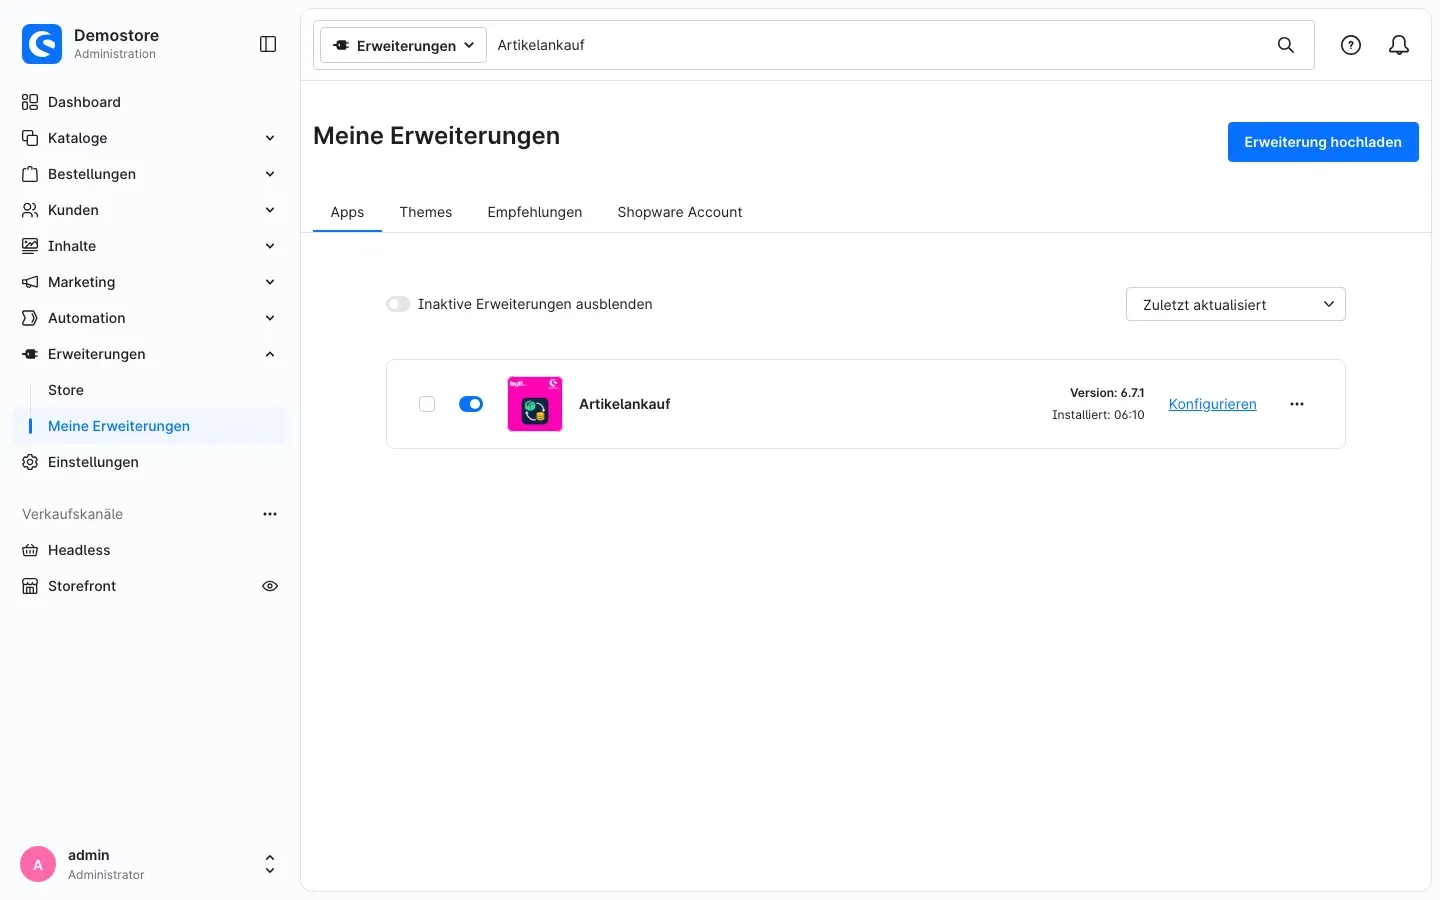The width and height of the screenshot is (1440, 900).
Task: Open the Storefront sales channel label
Action: click(82, 586)
